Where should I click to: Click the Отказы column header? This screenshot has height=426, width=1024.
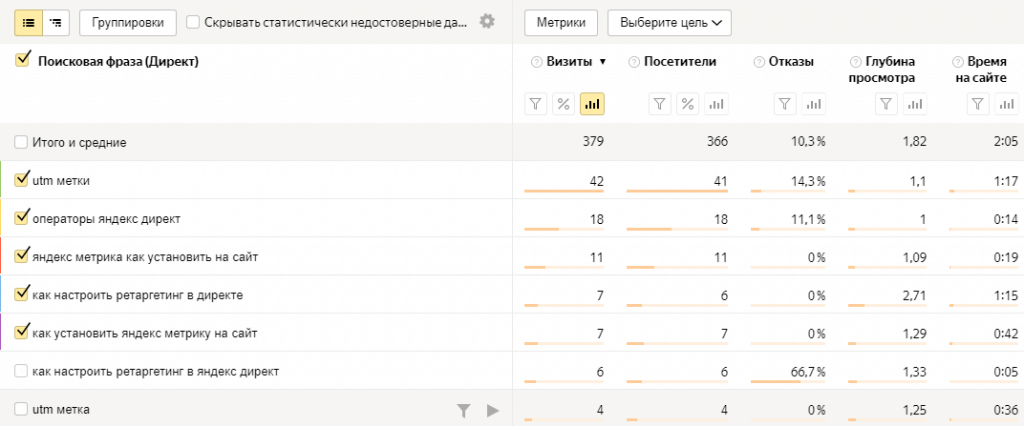click(x=790, y=62)
